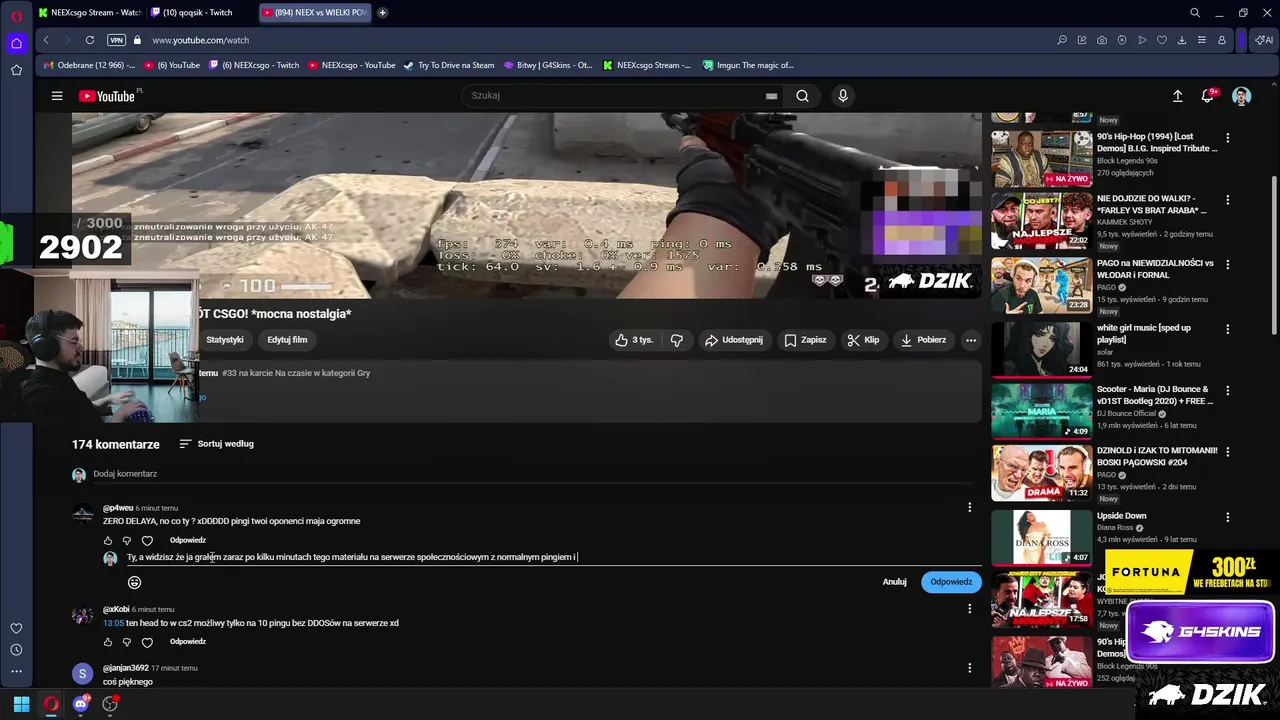Open the Try To Drive na Steam bookmark
Screen dimensions: 1280x720
coord(449,65)
